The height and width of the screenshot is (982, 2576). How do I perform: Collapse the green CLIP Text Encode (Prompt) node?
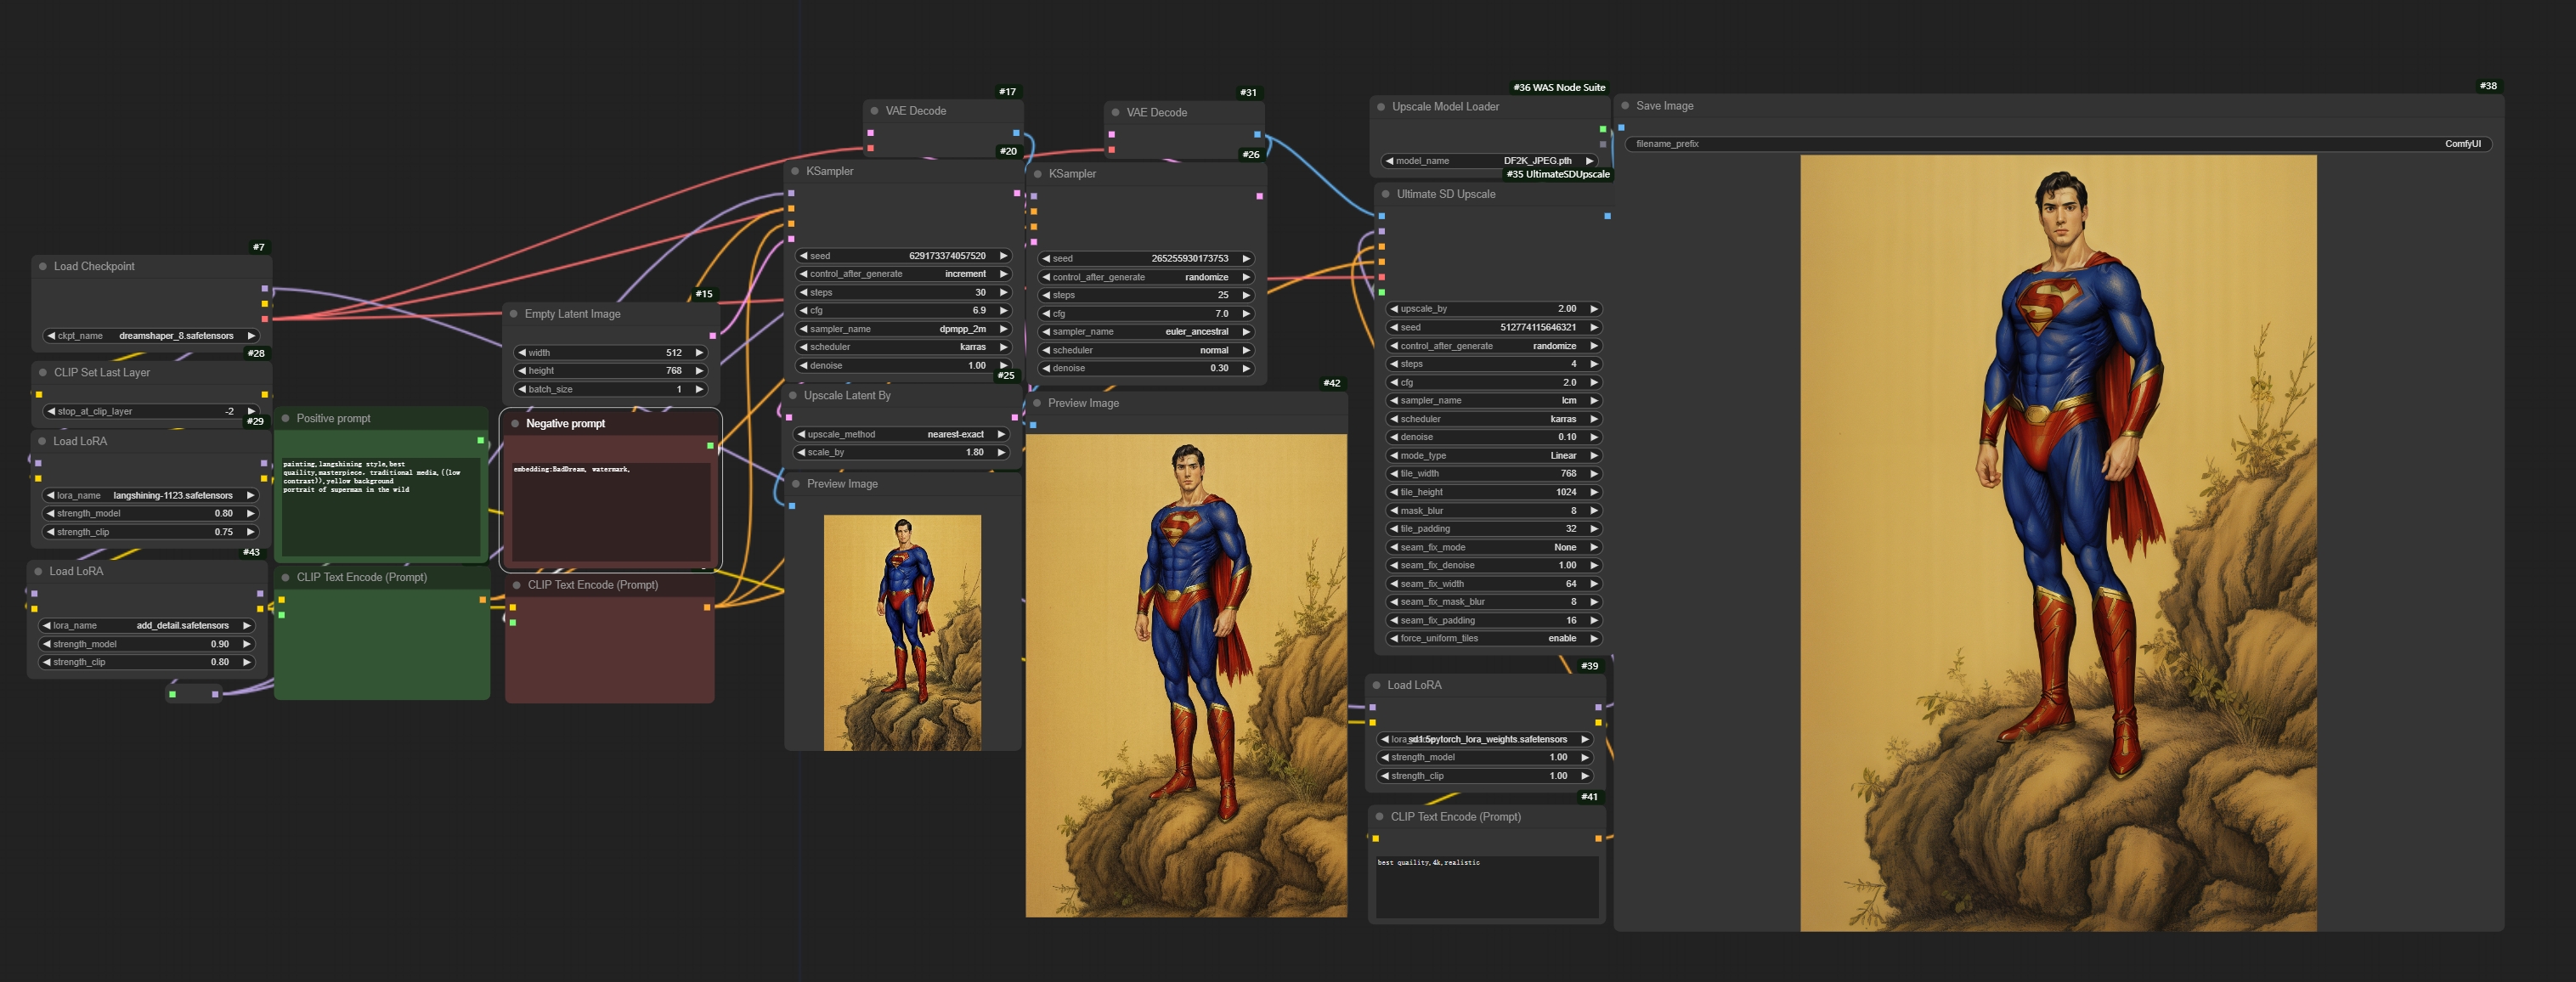286,577
